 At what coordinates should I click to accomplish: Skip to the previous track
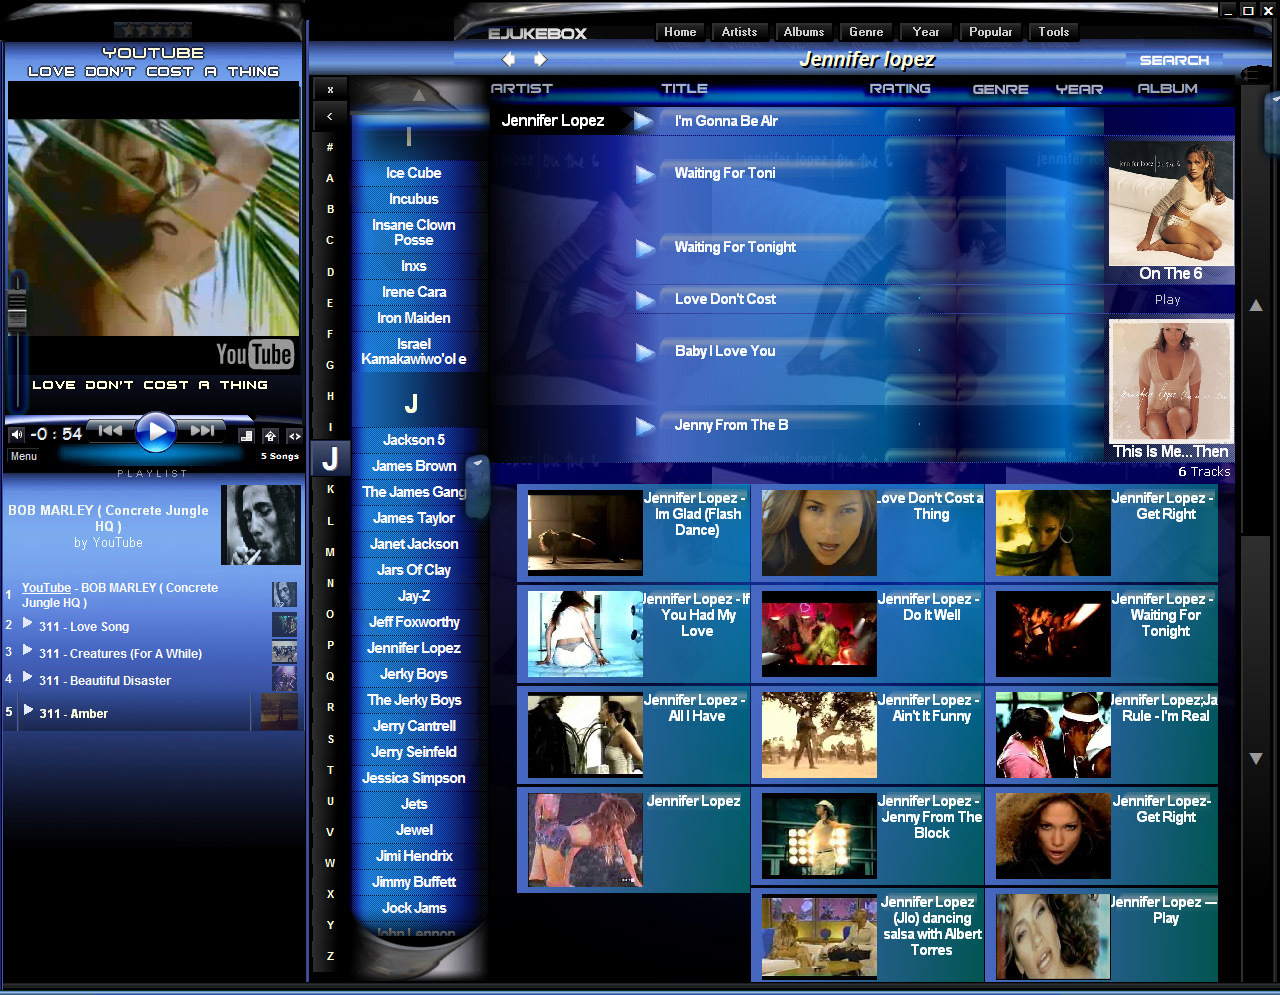click(110, 431)
